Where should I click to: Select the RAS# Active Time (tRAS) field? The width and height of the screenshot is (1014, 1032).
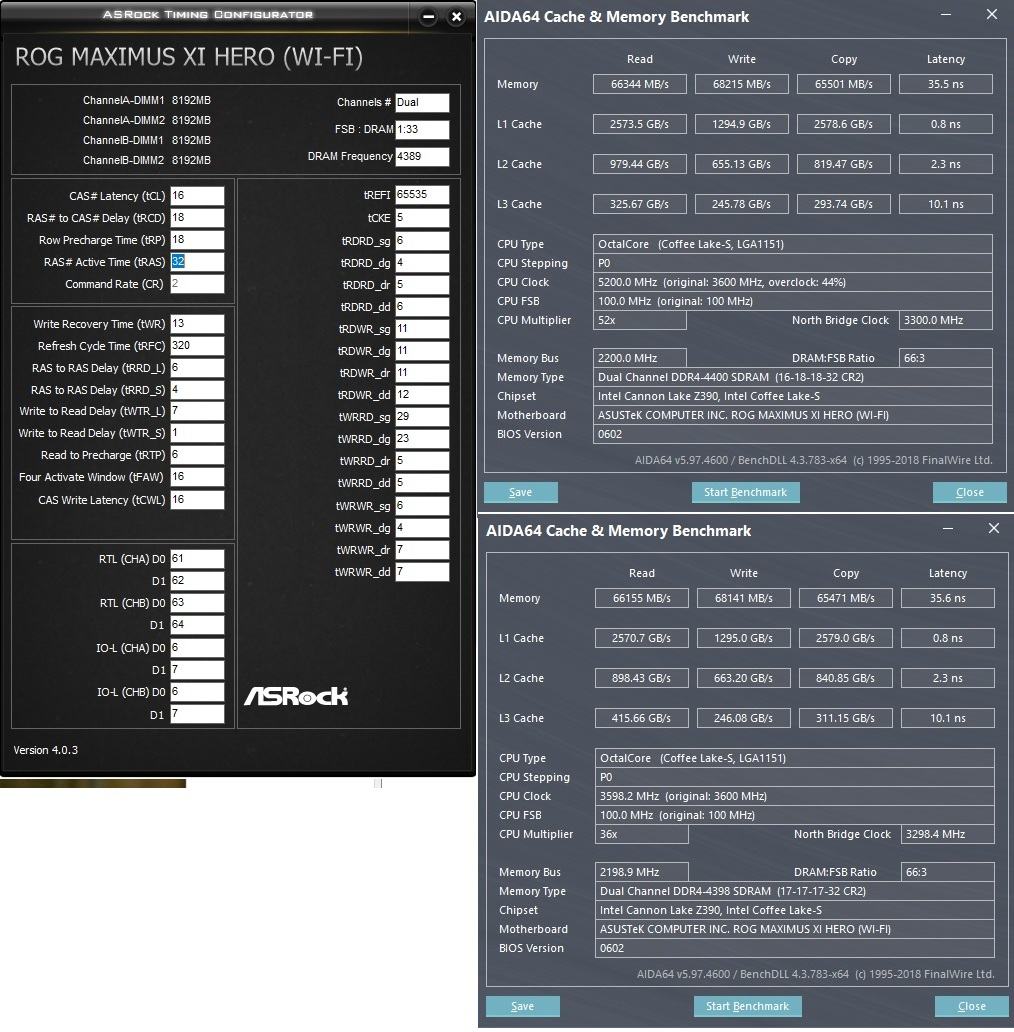[x=197, y=262]
